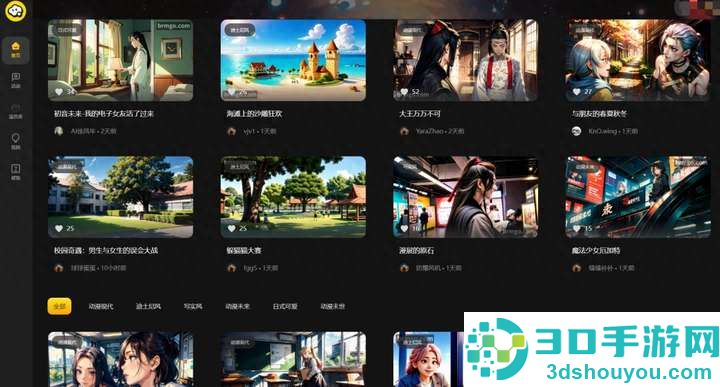Like the 校园奇遇 card with its heart icon
This screenshot has width=720, height=387.
coord(59,228)
